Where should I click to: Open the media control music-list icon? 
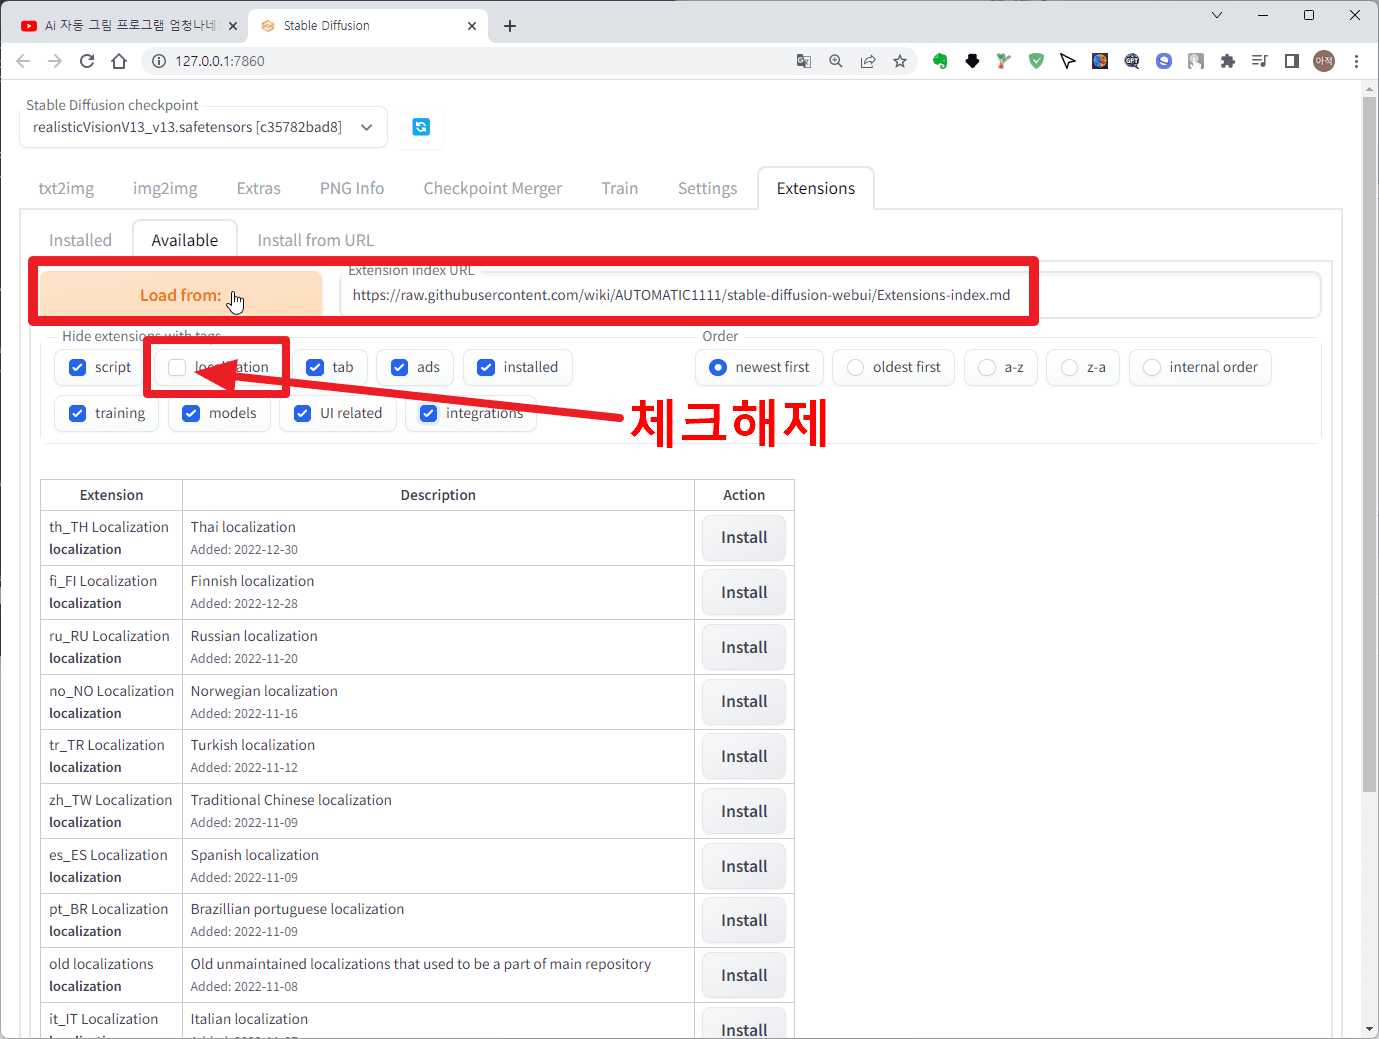pyautogui.click(x=1260, y=61)
